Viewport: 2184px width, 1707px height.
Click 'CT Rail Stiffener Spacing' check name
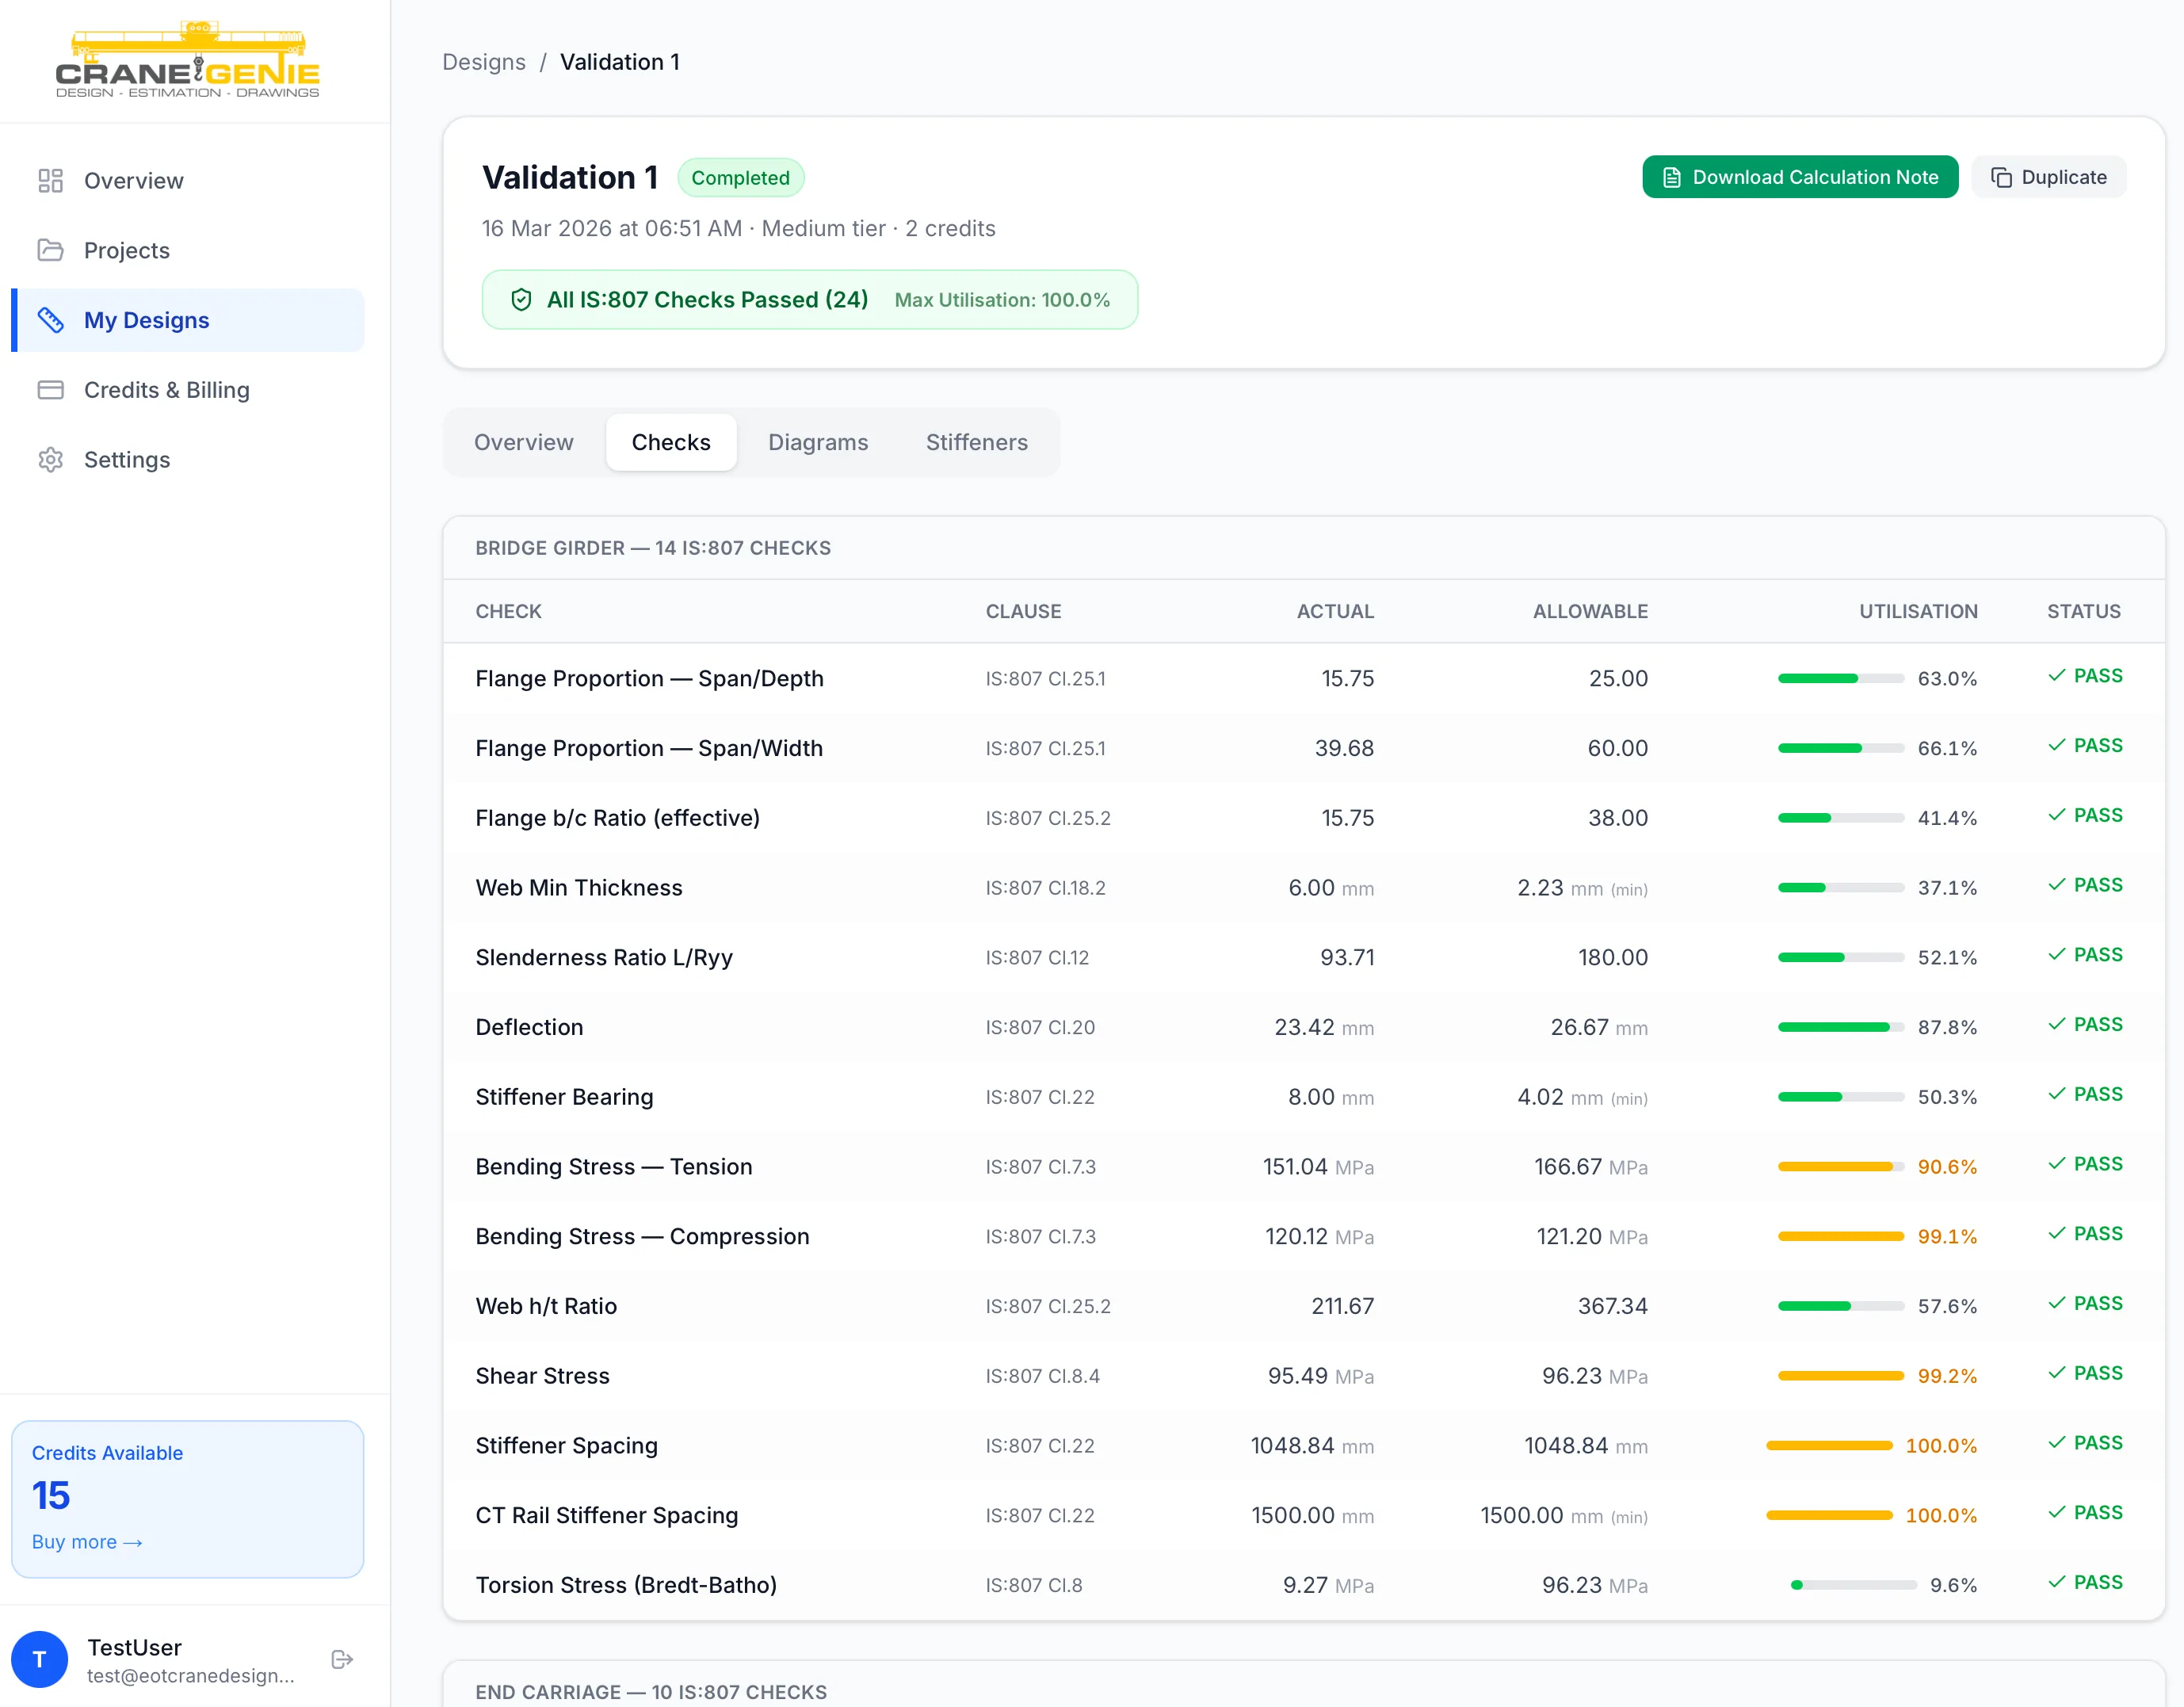pos(607,1515)
